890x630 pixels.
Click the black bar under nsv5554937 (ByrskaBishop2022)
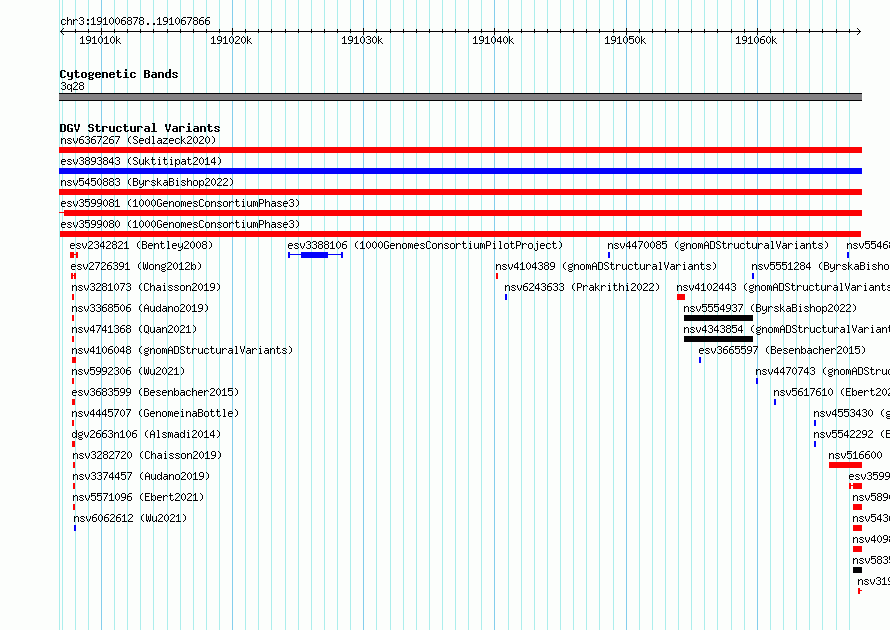tap(718, 318)
